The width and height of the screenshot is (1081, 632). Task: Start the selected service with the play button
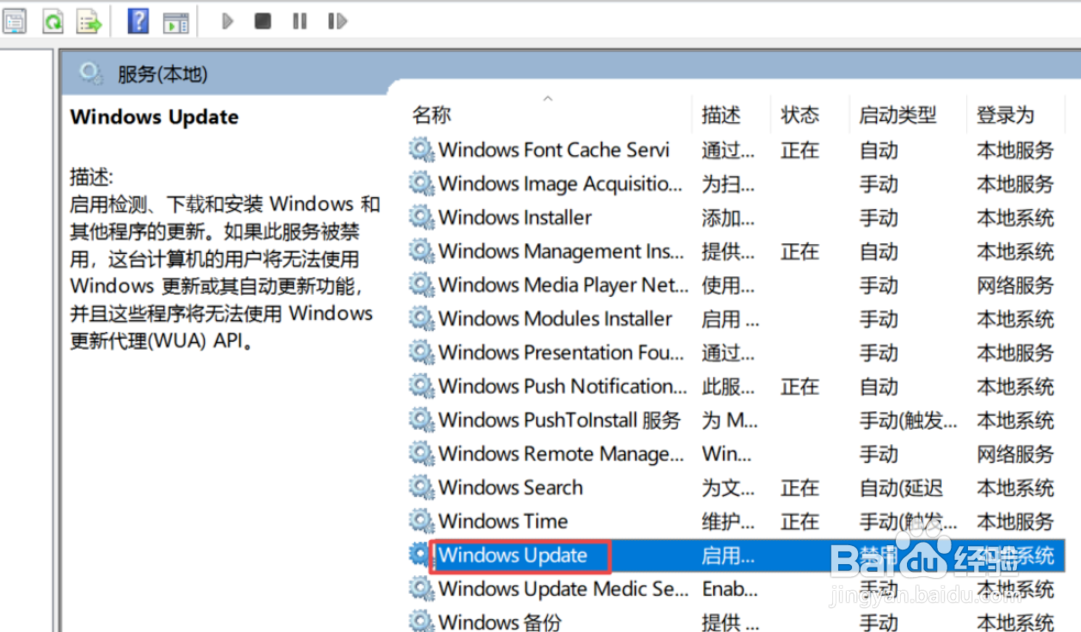[x=227, y=20]
